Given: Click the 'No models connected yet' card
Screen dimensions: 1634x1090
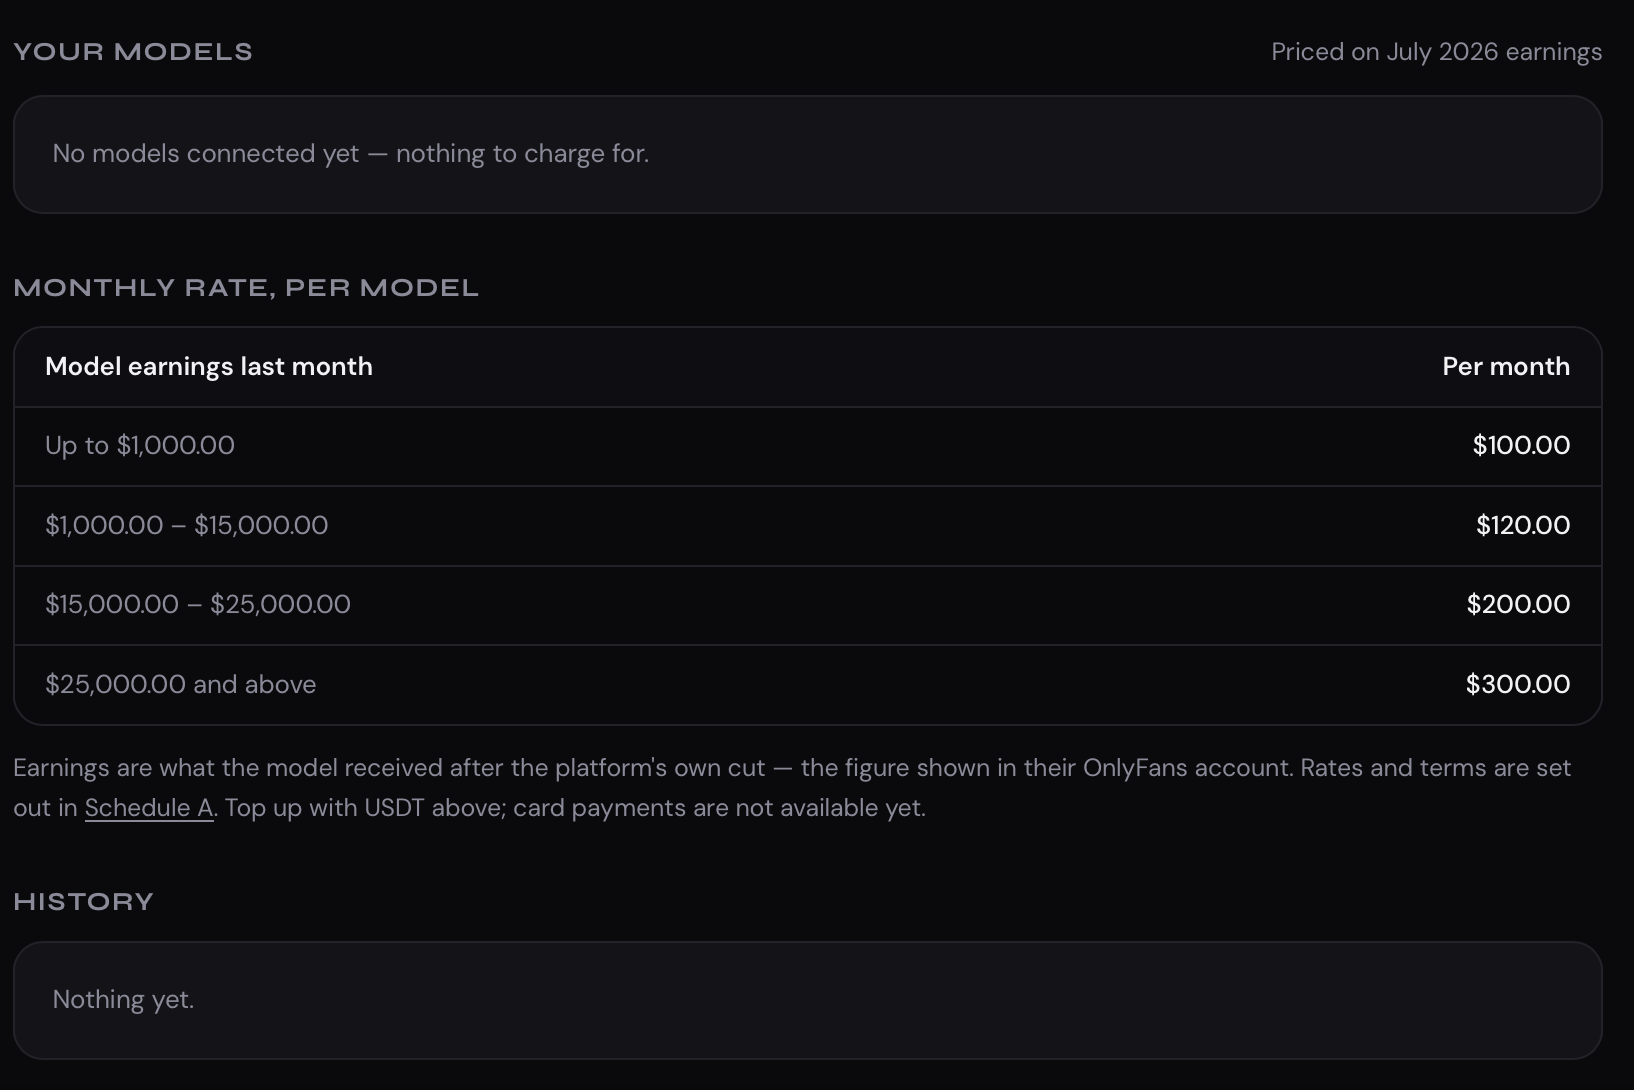Looking at the screenshot, I should (808, 154).
